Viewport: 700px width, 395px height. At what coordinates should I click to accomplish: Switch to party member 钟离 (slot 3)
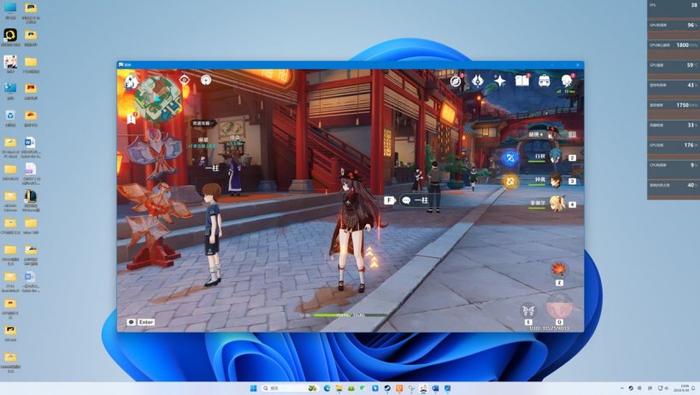(555, 180)
